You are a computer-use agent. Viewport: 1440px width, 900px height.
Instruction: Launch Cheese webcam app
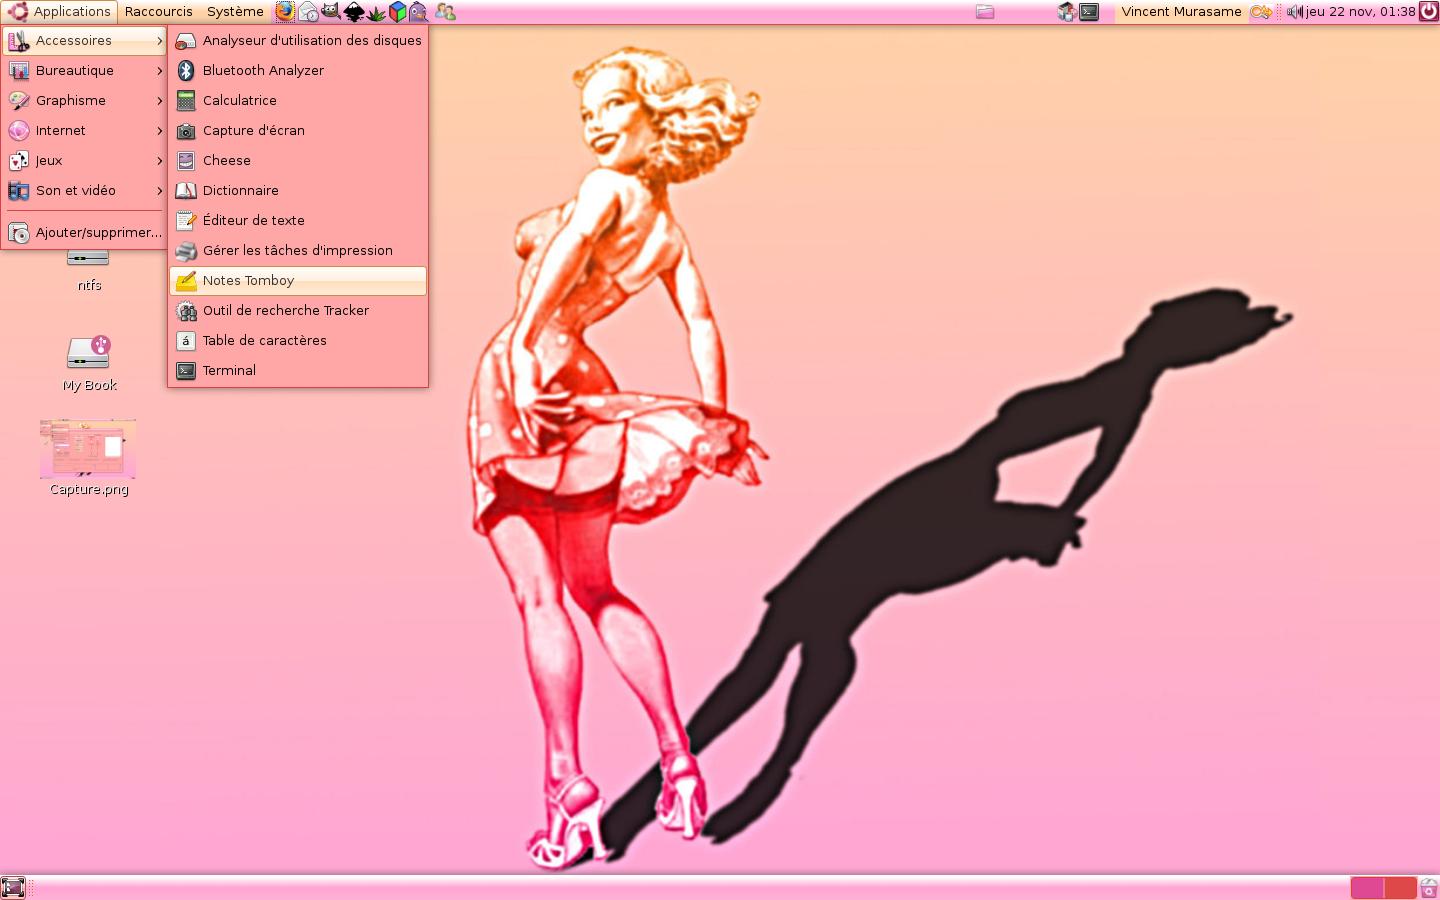click(298, 161)
